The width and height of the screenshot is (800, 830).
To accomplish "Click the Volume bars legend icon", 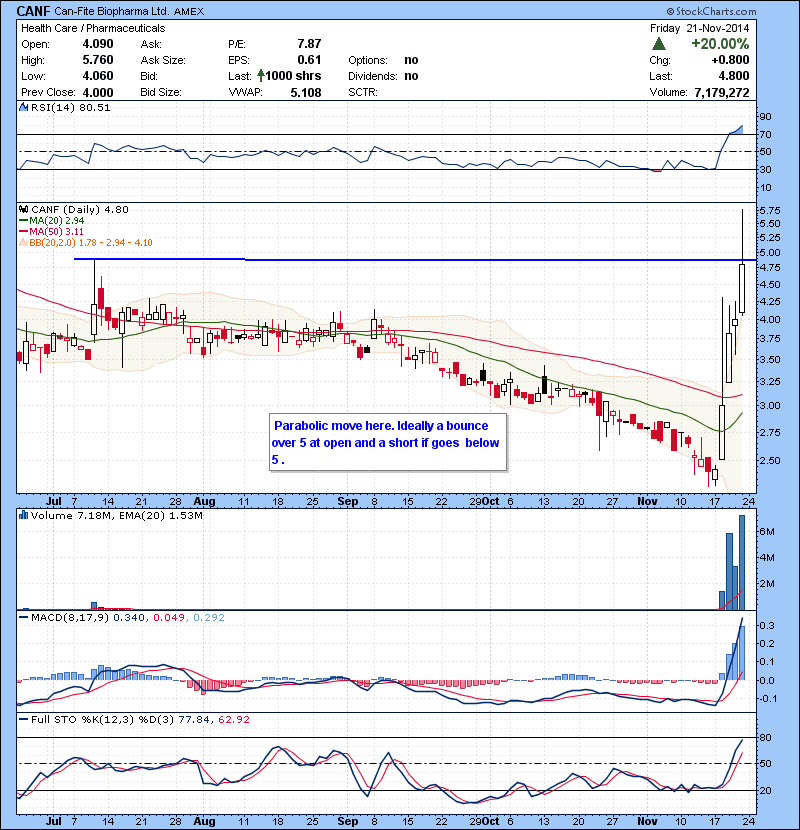I will [x=23, y=515].
